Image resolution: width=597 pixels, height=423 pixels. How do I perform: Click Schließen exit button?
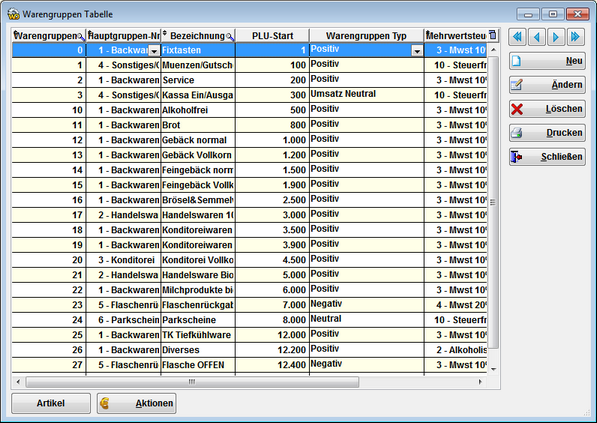[547, 157]
